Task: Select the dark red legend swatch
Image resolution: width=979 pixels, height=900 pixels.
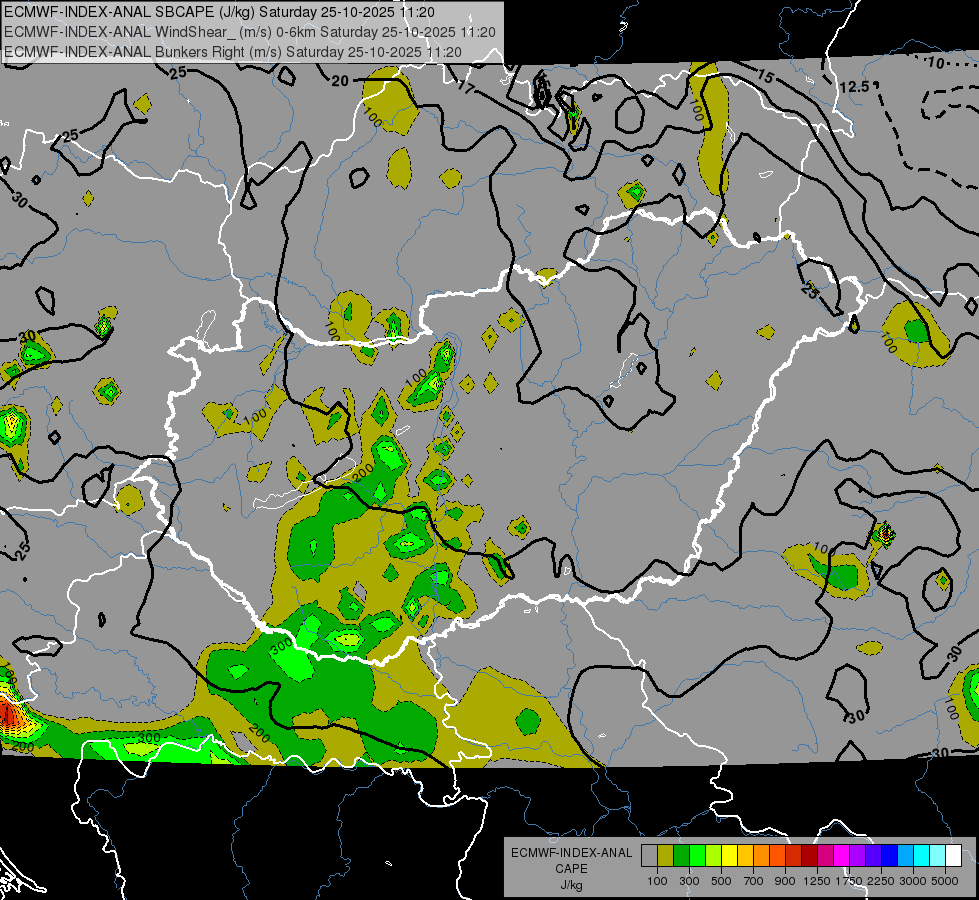Action: click(x=810, y=855)
